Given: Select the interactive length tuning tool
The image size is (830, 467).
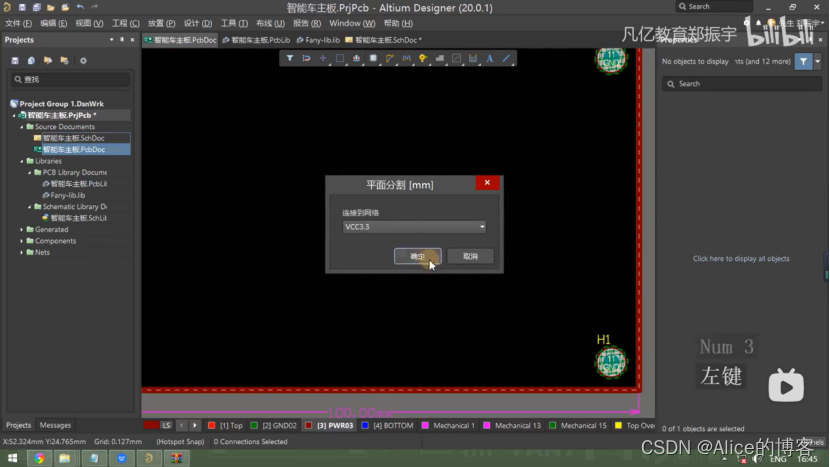Looking at the screenshot, I should click(407, 58).
